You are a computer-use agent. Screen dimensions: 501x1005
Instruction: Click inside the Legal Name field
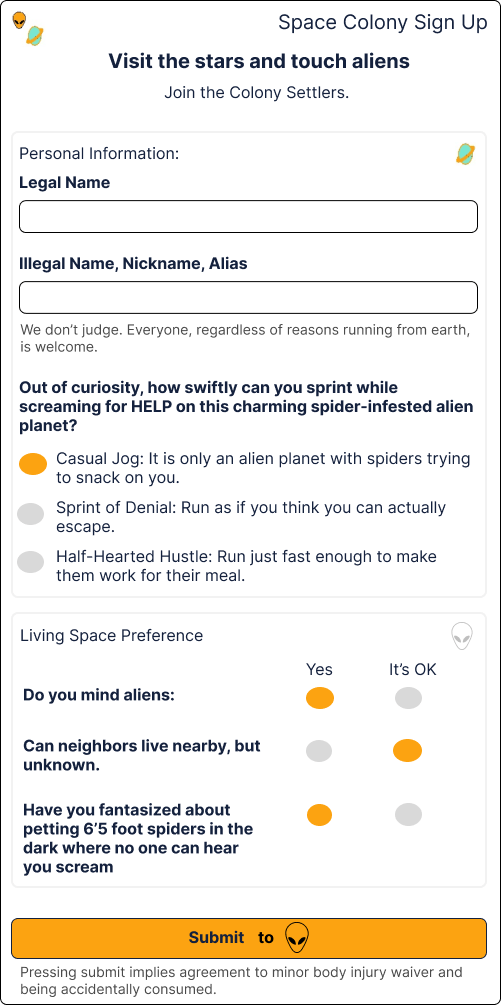[249, 217]
